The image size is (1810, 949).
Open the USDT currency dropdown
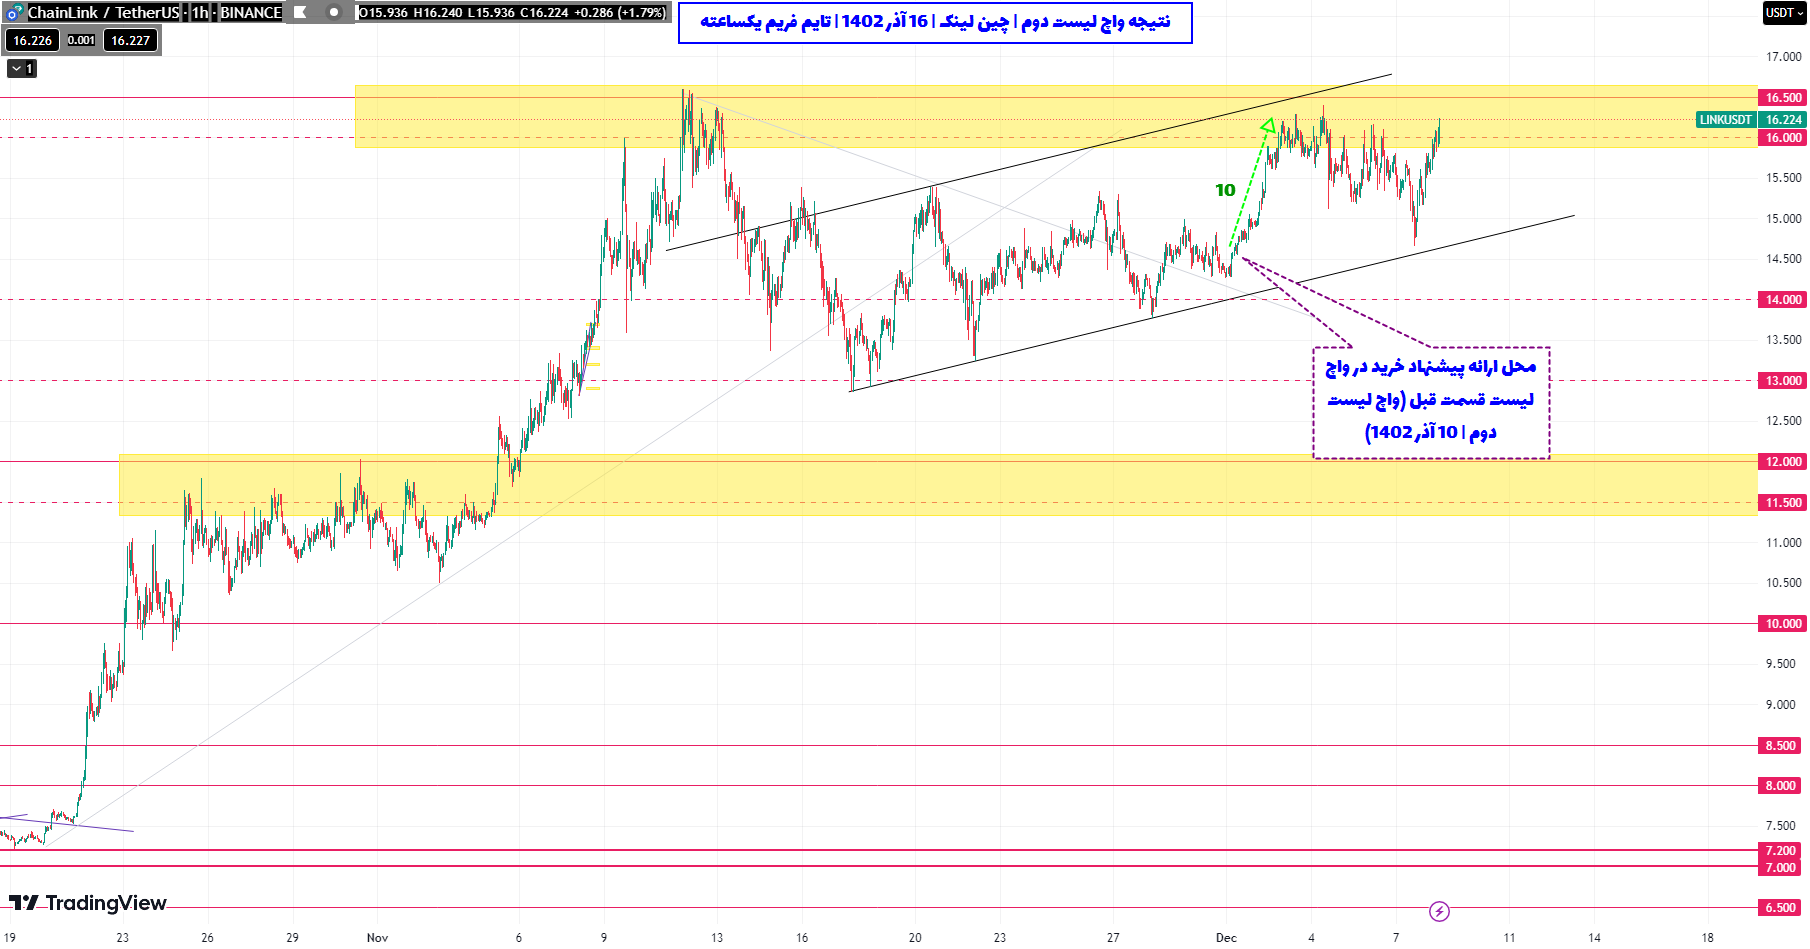(1784, 13)
